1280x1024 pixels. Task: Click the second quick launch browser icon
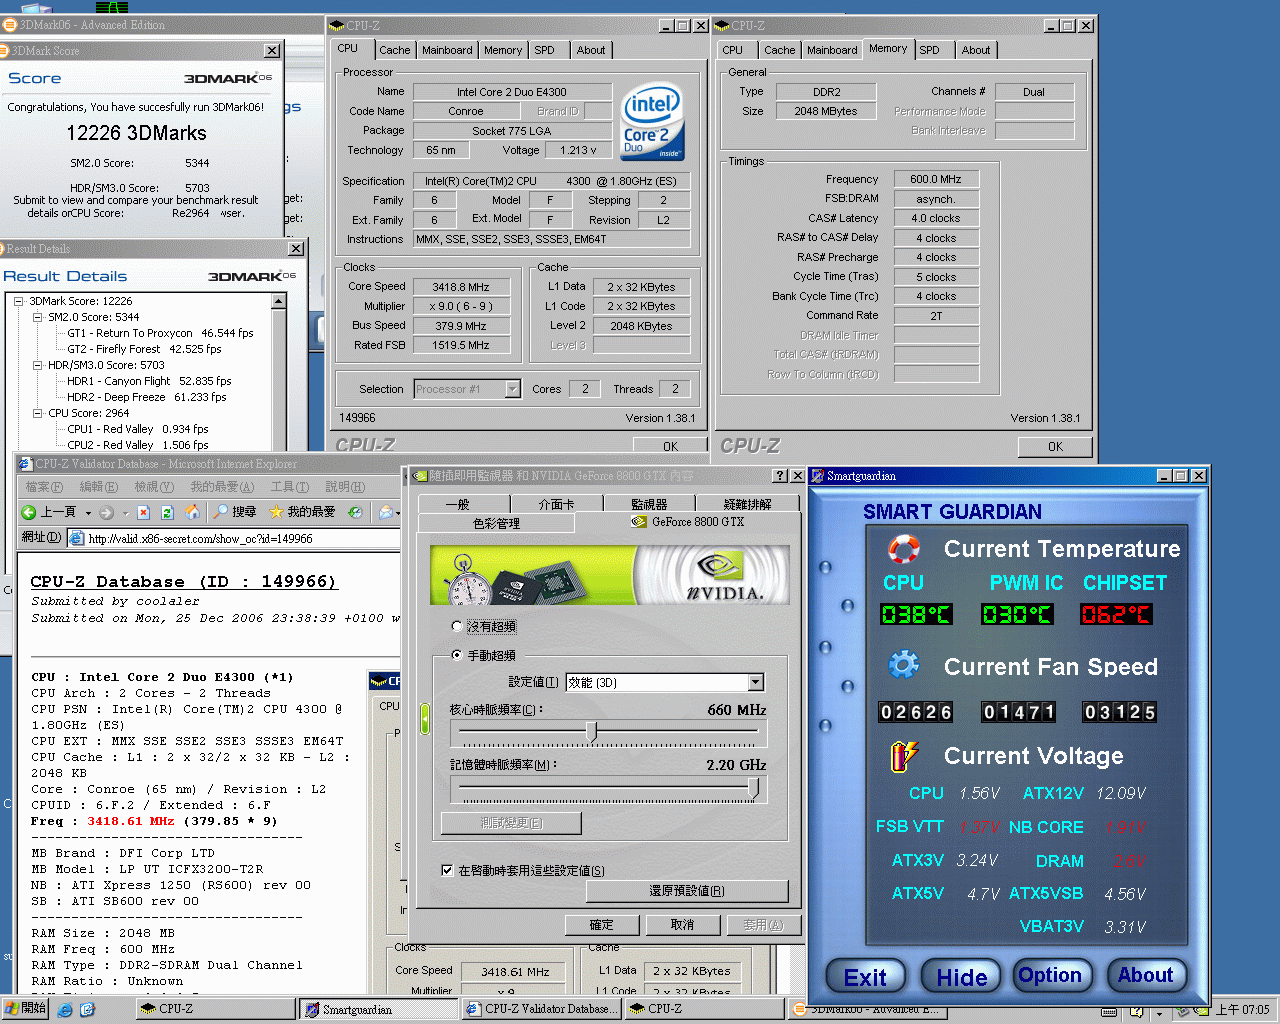tap(87, 1010)
